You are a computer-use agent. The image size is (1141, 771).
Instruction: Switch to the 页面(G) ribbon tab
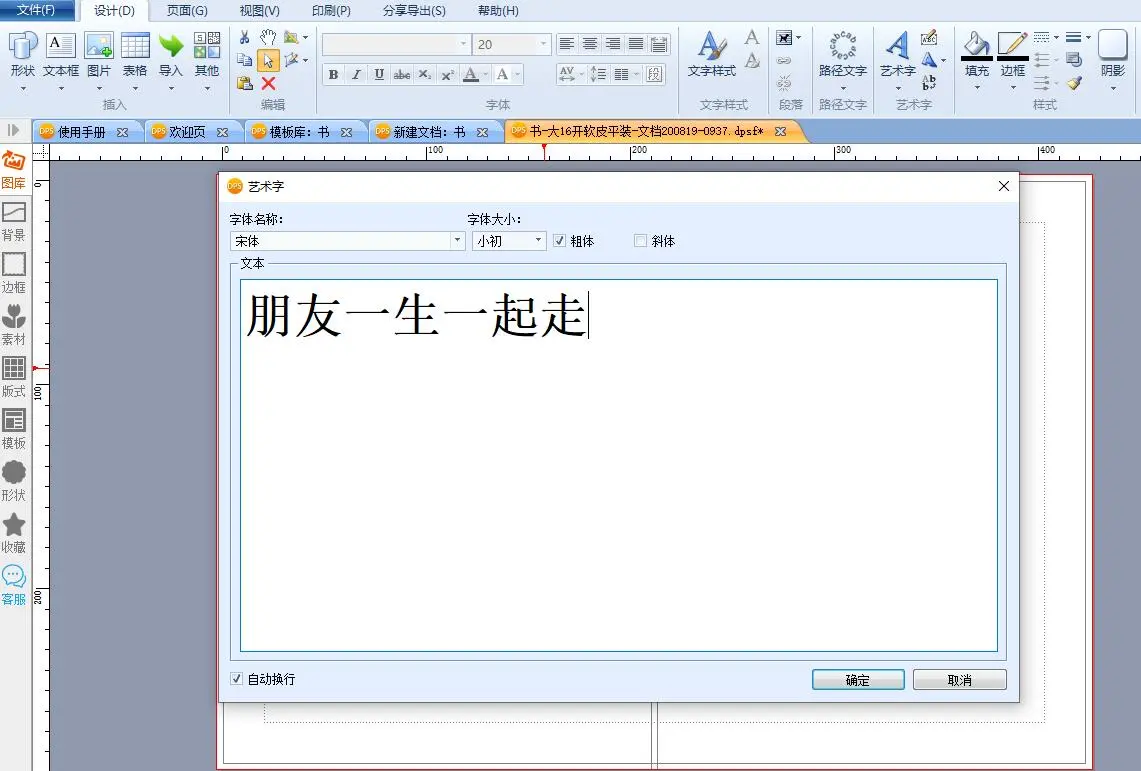(187, 11)
